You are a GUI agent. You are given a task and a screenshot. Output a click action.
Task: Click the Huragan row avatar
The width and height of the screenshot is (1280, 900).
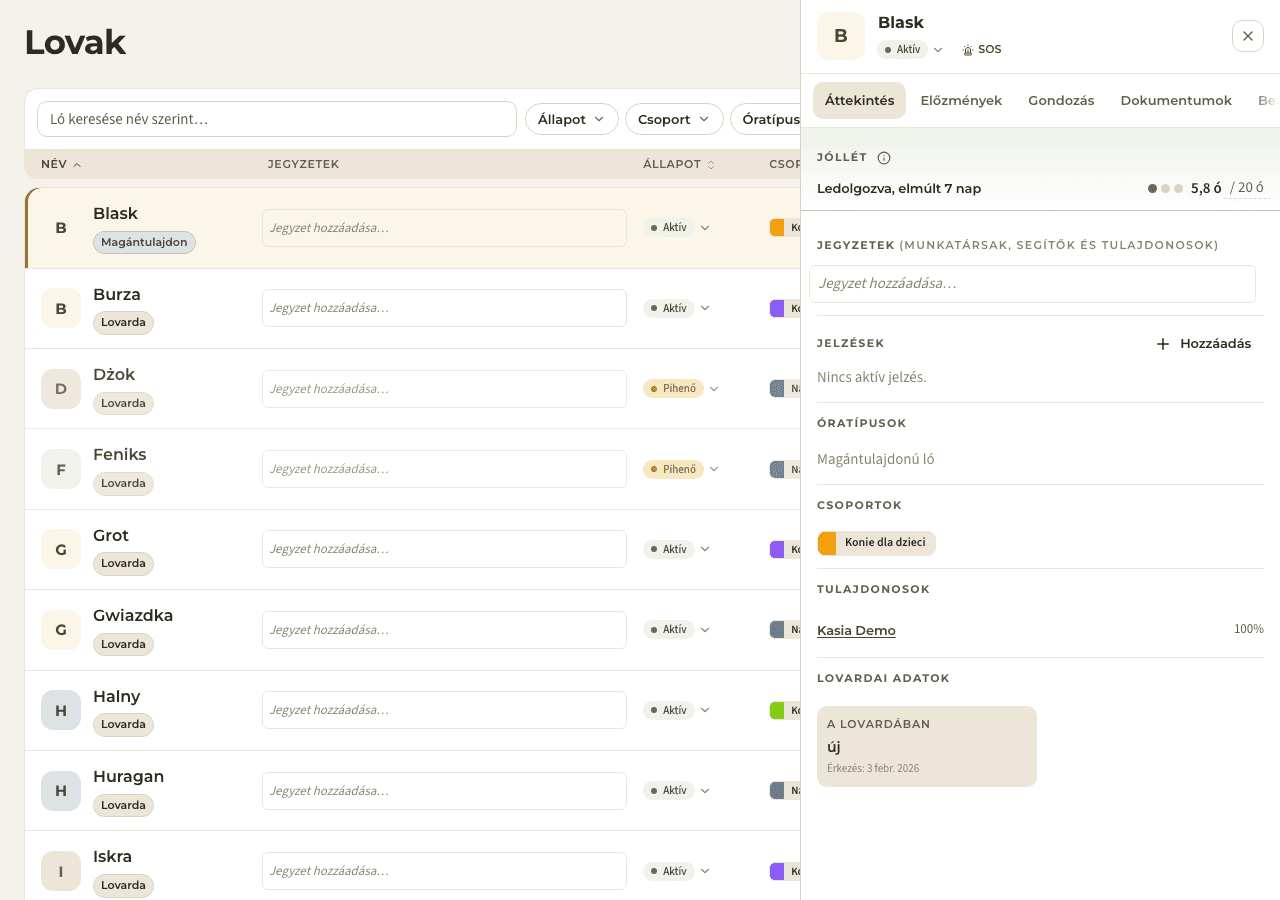pyautogui.click(x=61, y=791)
